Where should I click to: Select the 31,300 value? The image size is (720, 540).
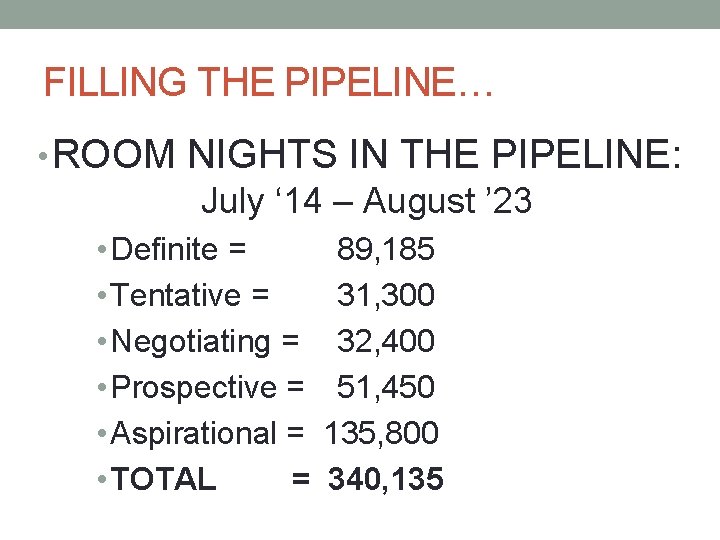tap(385, 295)
